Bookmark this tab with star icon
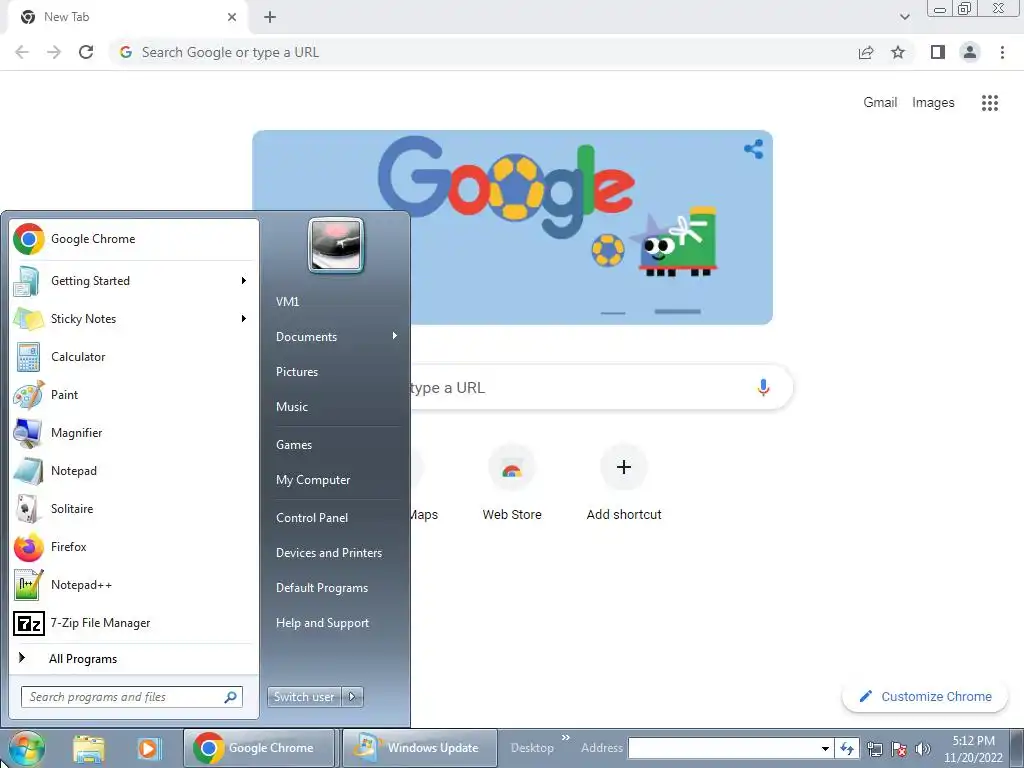The image size is (1024, 768). click(x=898, y=52)
